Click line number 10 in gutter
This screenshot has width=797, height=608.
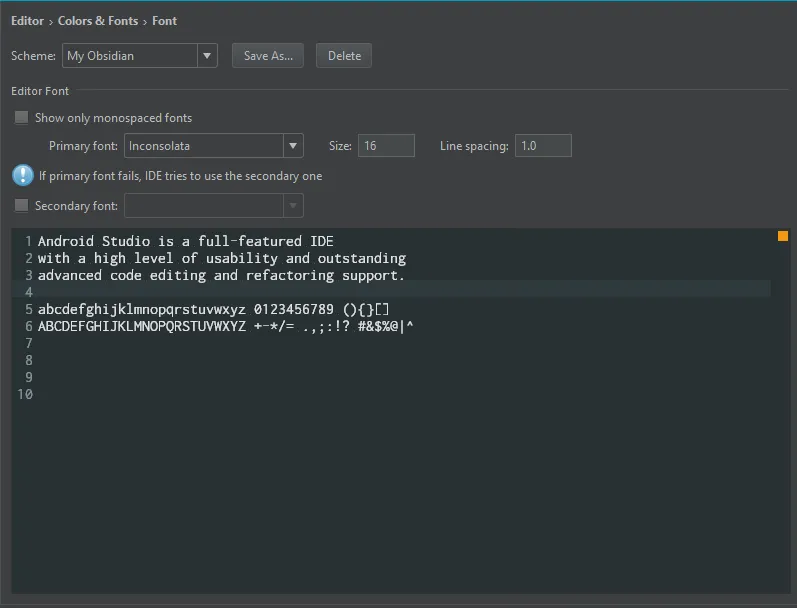point(25,394)
